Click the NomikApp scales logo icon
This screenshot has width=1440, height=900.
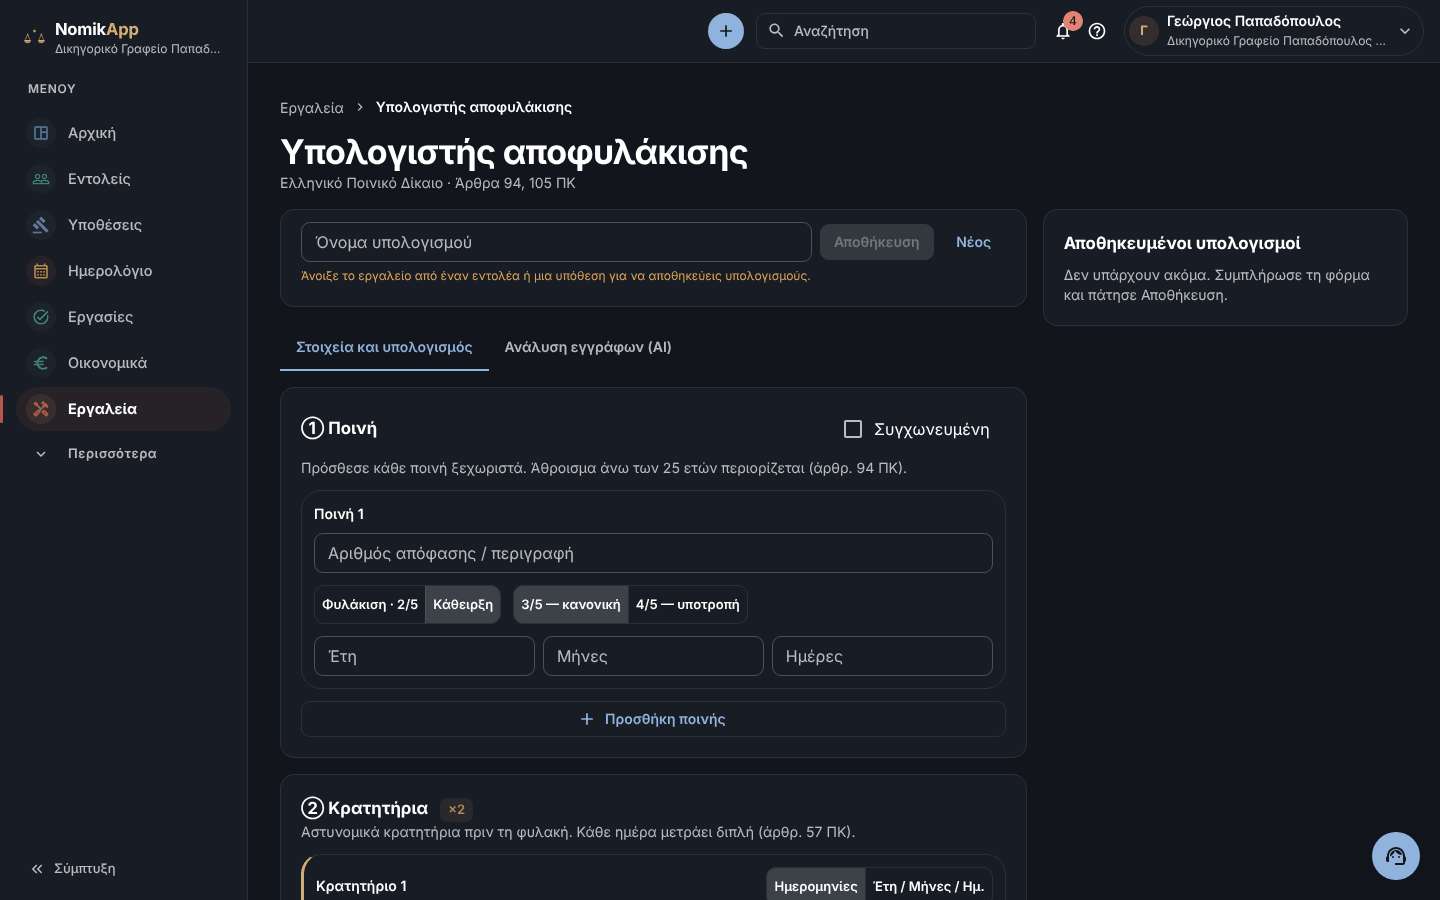34,38
